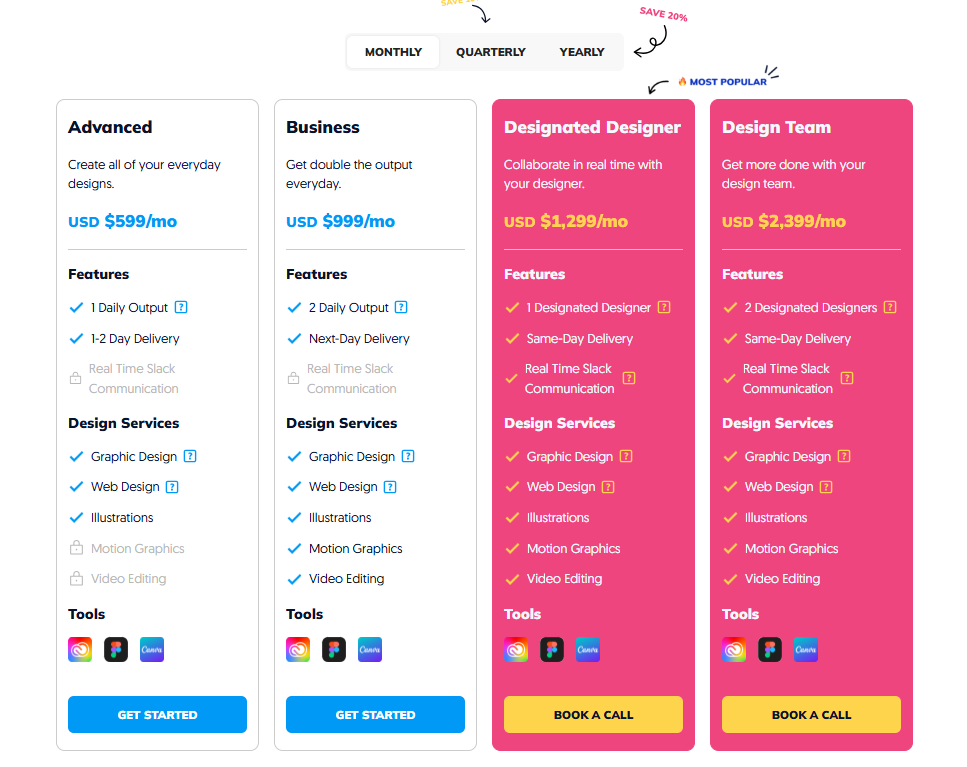Viewport: 967px width, 767px height.
Task: Open the Adobe Creative Cloud icon in Advanced plan
Action: (80, 648)
